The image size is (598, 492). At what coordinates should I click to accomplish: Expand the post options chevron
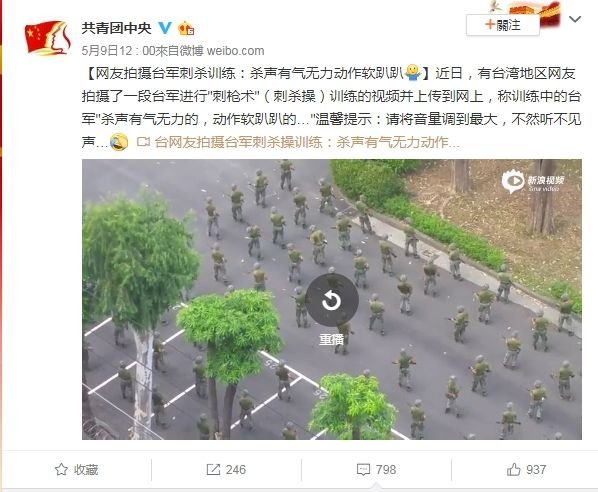click(x=575, y=19)
